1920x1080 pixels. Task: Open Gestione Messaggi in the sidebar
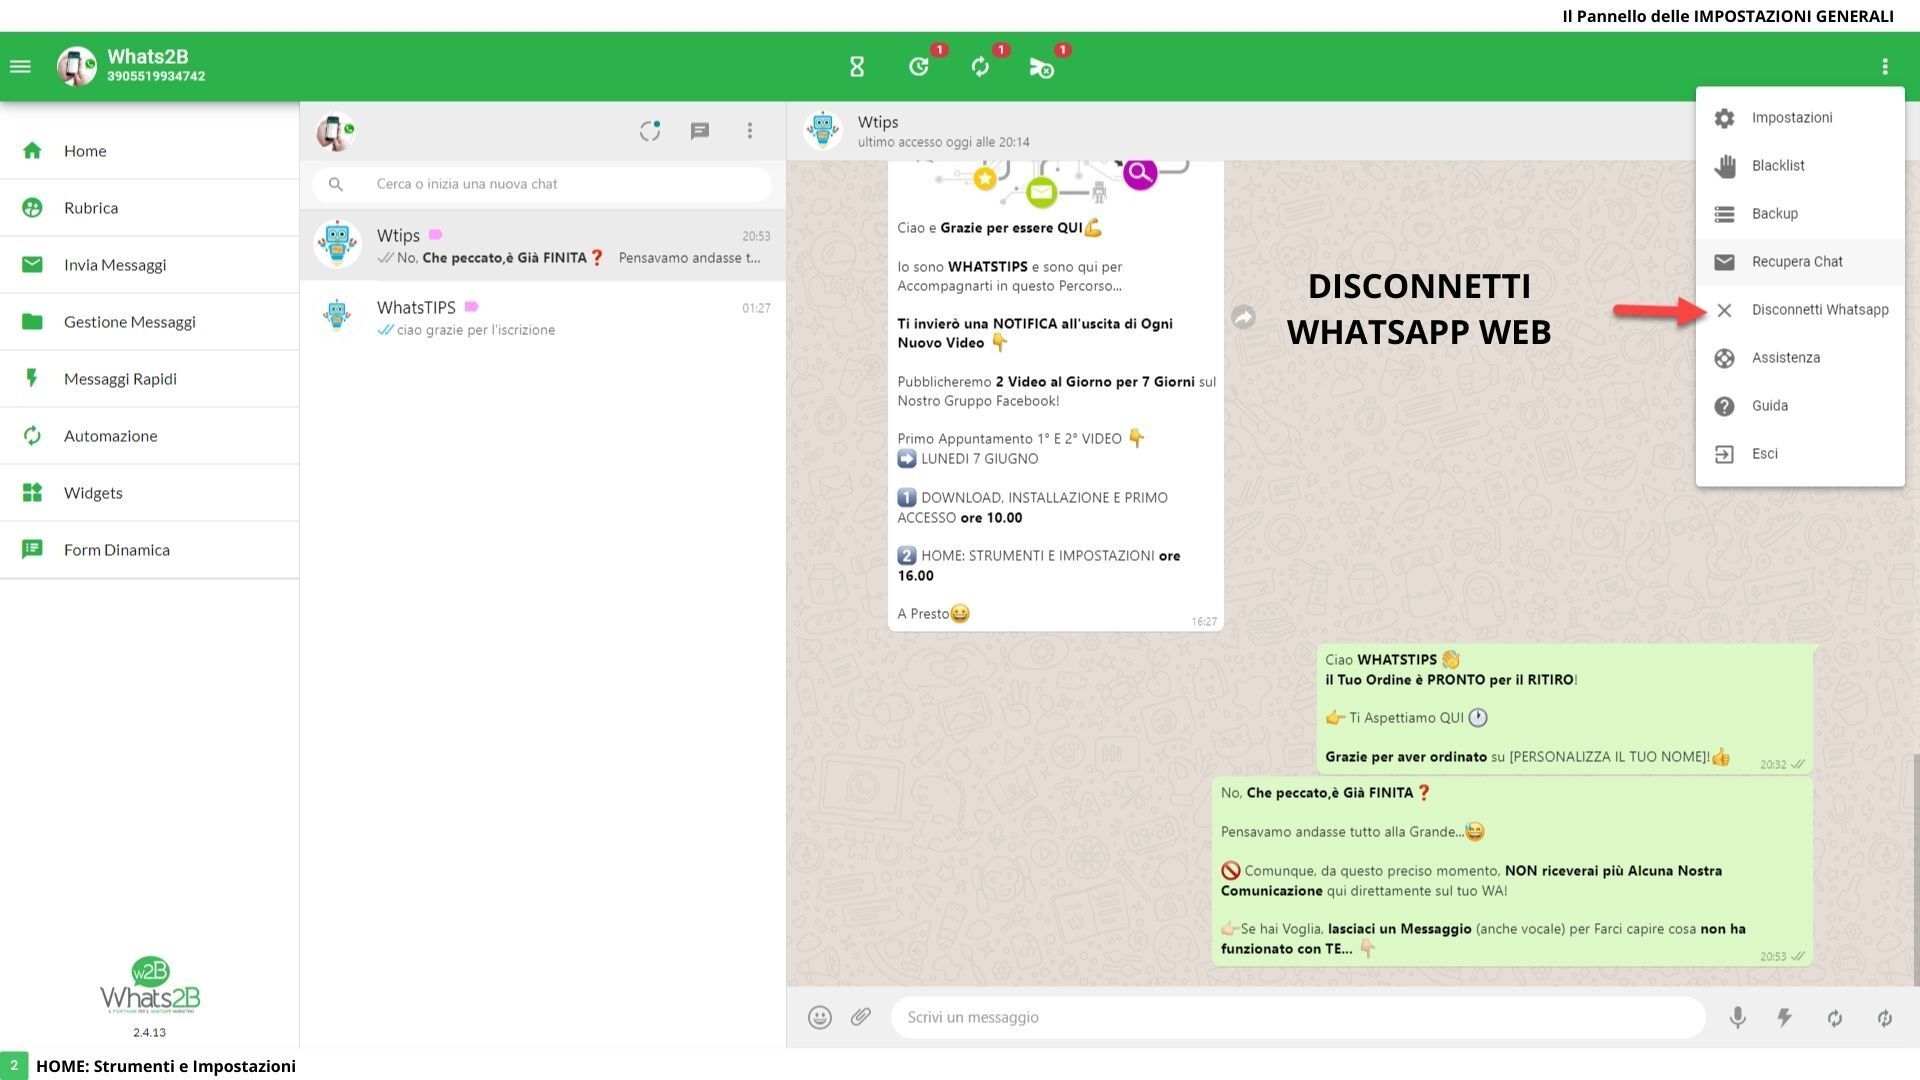coord(150,322)
